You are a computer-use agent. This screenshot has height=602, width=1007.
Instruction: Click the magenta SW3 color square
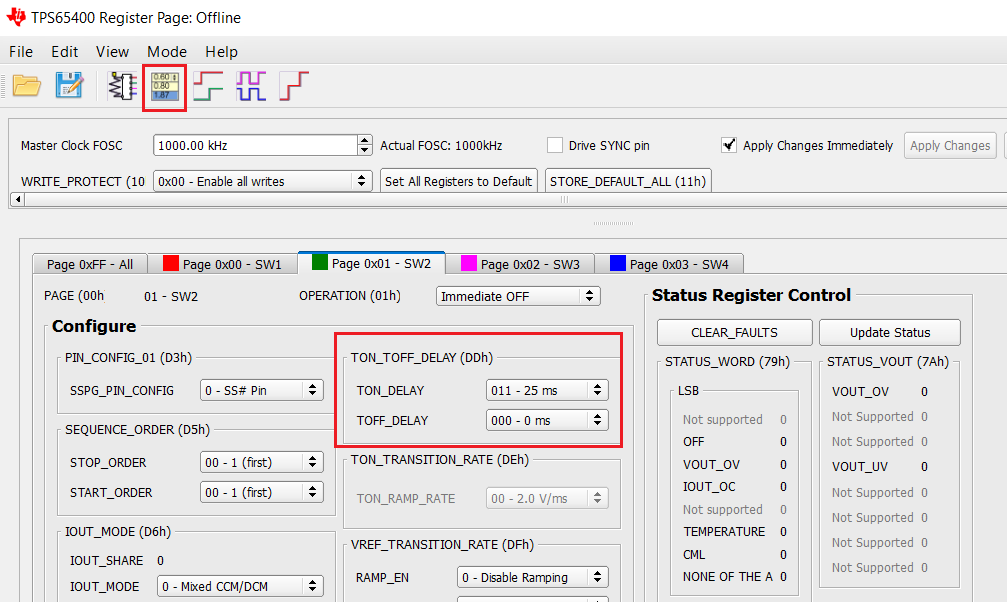469,263
